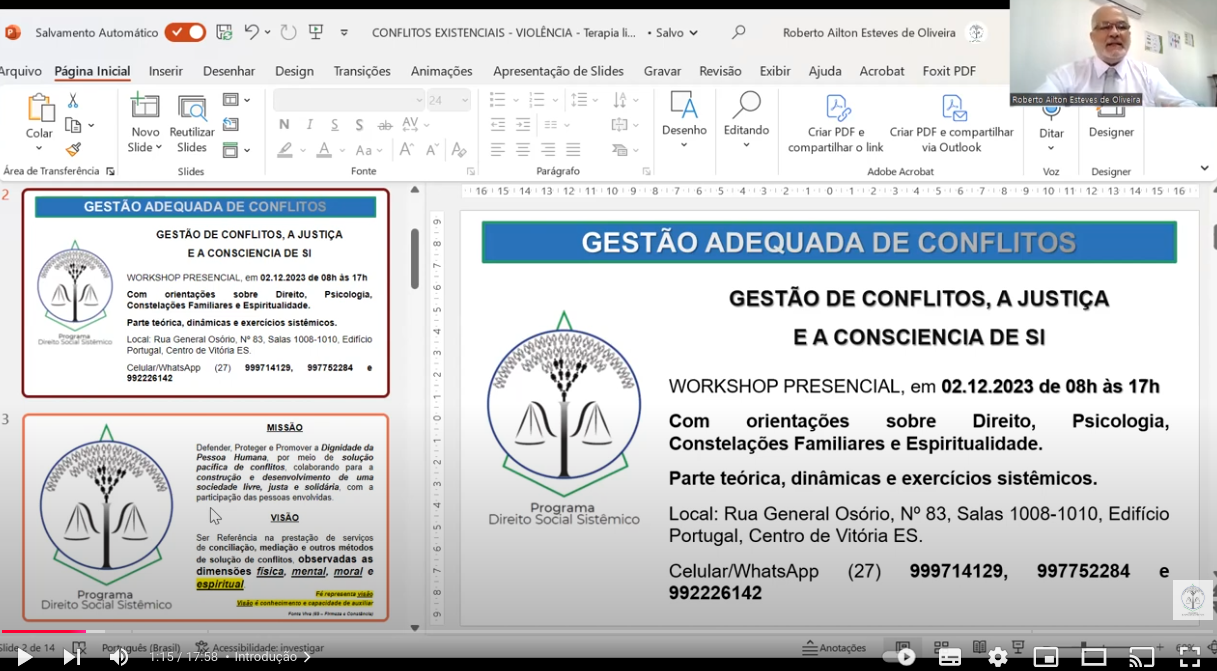Screen dimensions: 1217x671
Task: Open the font name combo box
Action: pos(350,100)
